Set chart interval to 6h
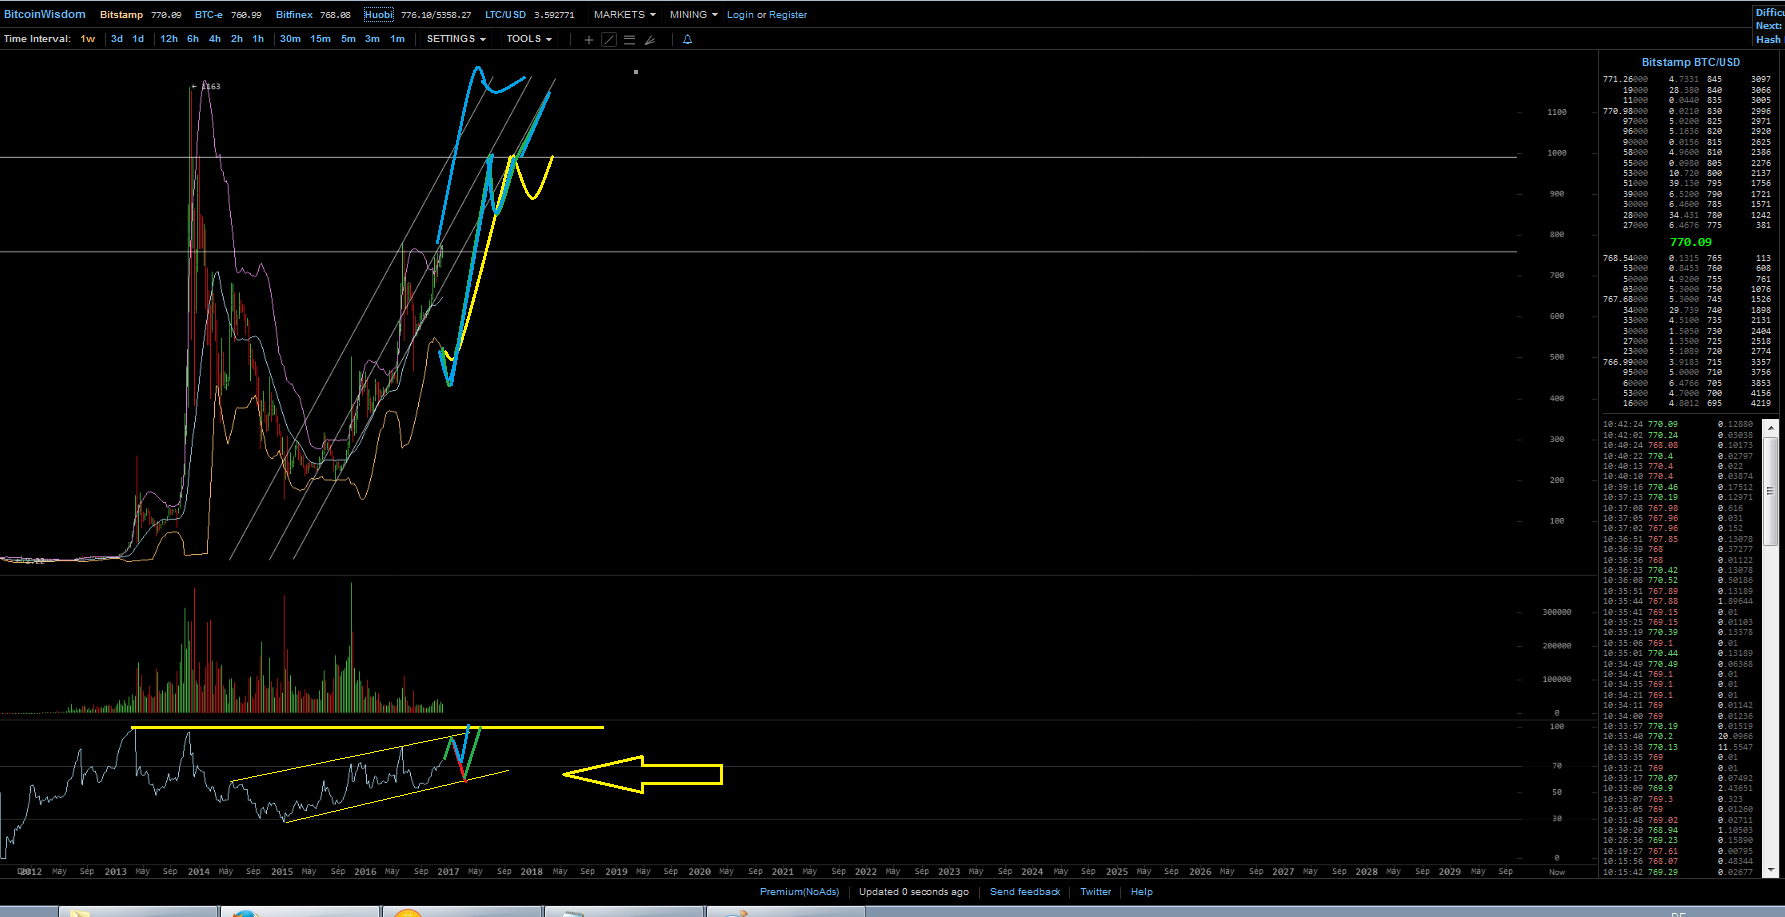This screenshot has width=1785, height=917. click(193, 39)
